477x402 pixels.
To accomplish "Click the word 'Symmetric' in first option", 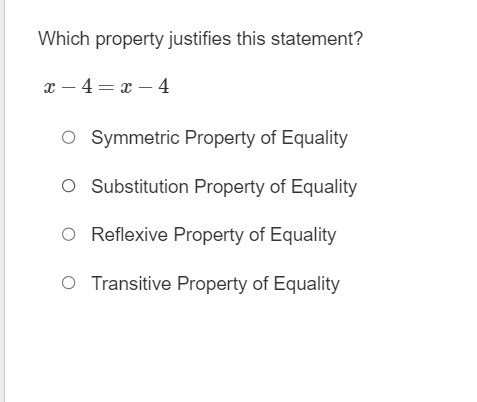I will [135, 138].
